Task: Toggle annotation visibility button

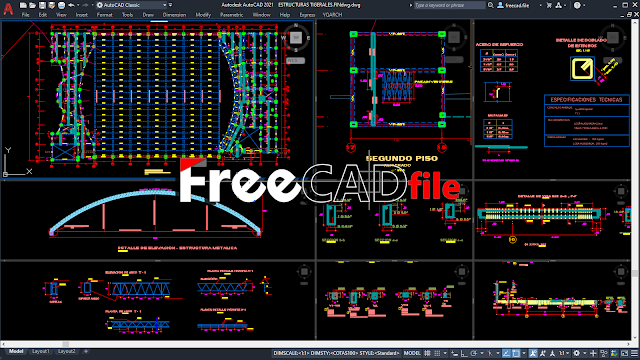Action: point(533,353)
